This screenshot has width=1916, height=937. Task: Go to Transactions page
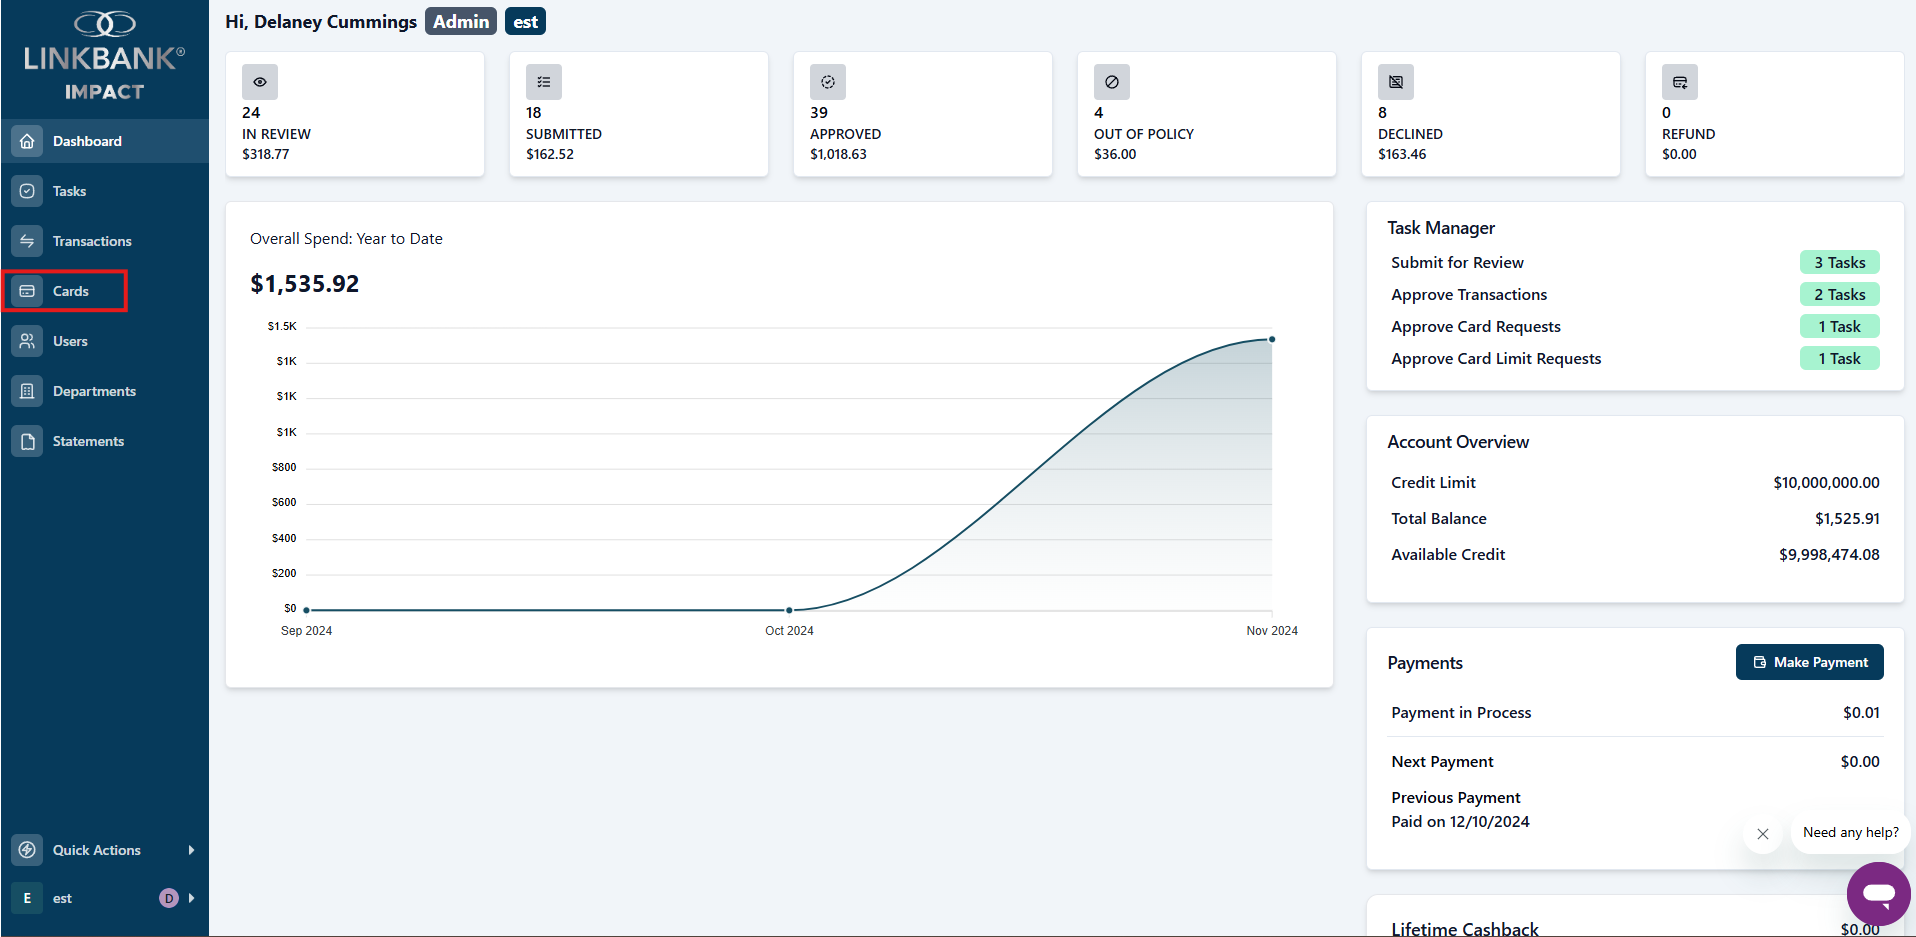pyautogui.click(x=105, y=241)
